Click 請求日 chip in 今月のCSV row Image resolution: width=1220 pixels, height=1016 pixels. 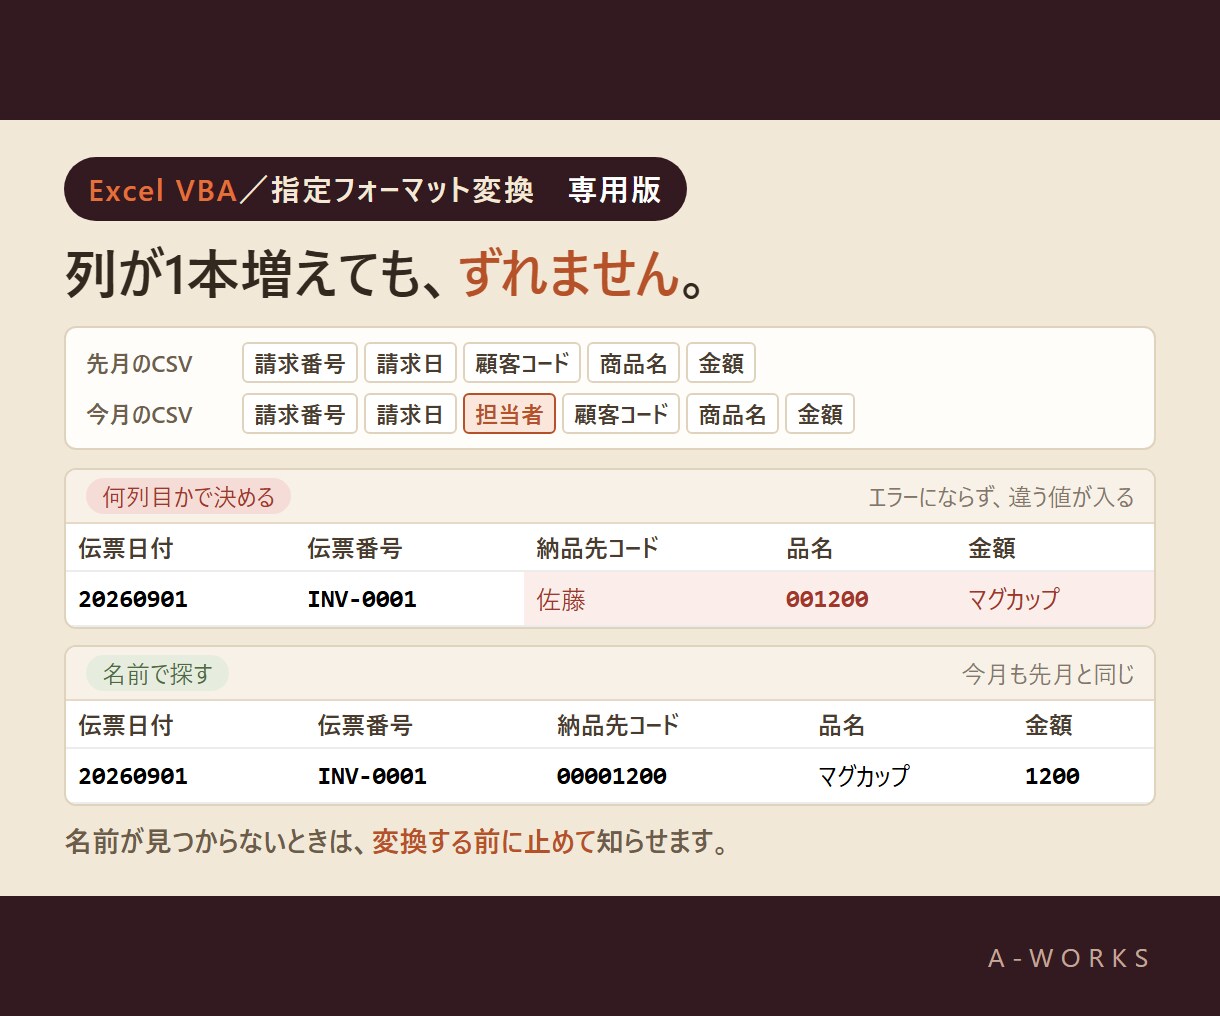pos(410,414)
